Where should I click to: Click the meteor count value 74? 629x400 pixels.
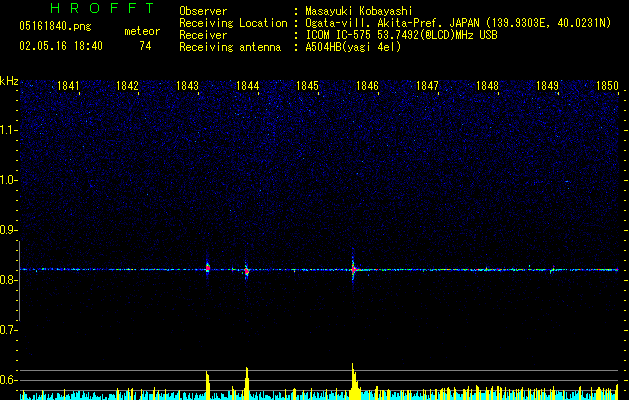coord(145,46)
